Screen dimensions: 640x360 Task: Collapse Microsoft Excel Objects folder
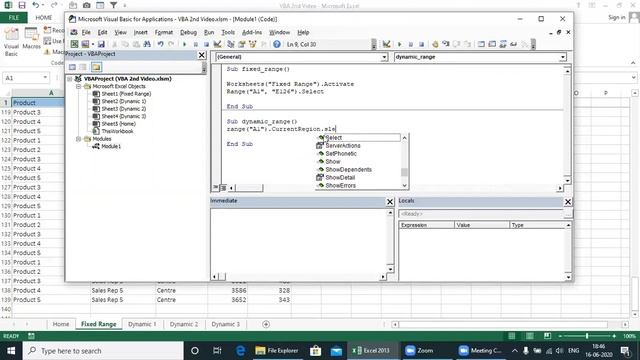coord(78,87)
